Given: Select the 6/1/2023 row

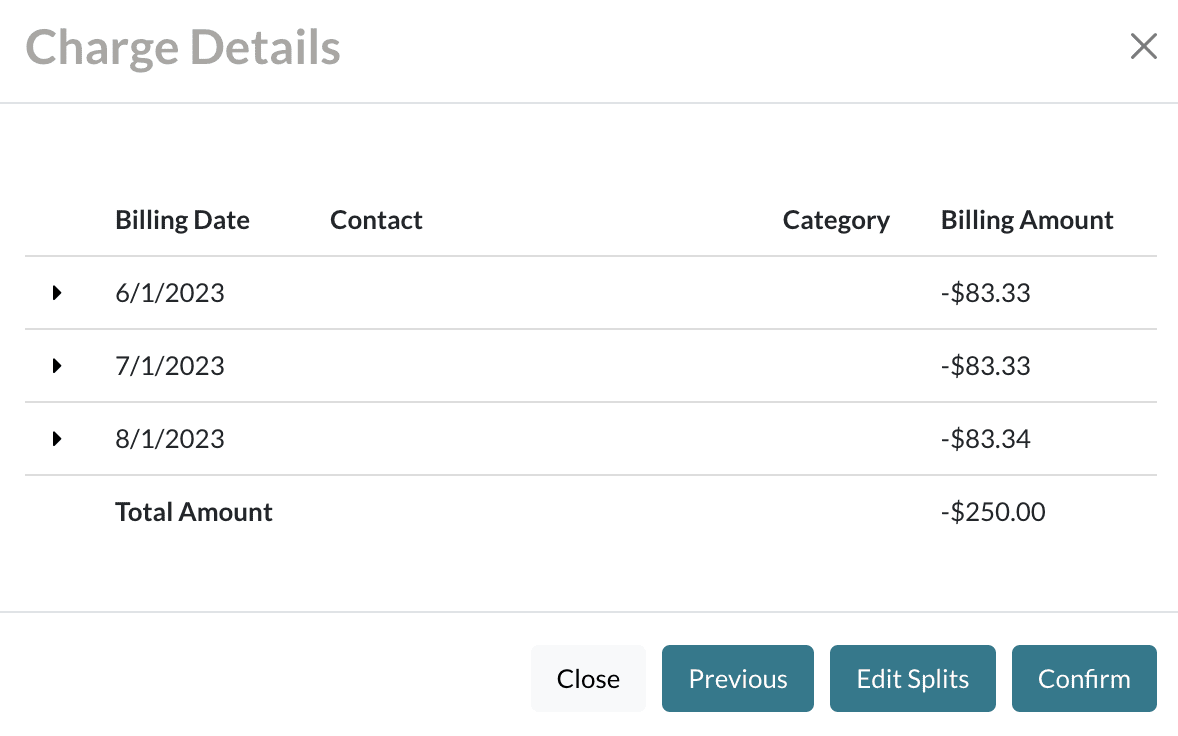Looking at the screenshot, I should click(170, 293).
